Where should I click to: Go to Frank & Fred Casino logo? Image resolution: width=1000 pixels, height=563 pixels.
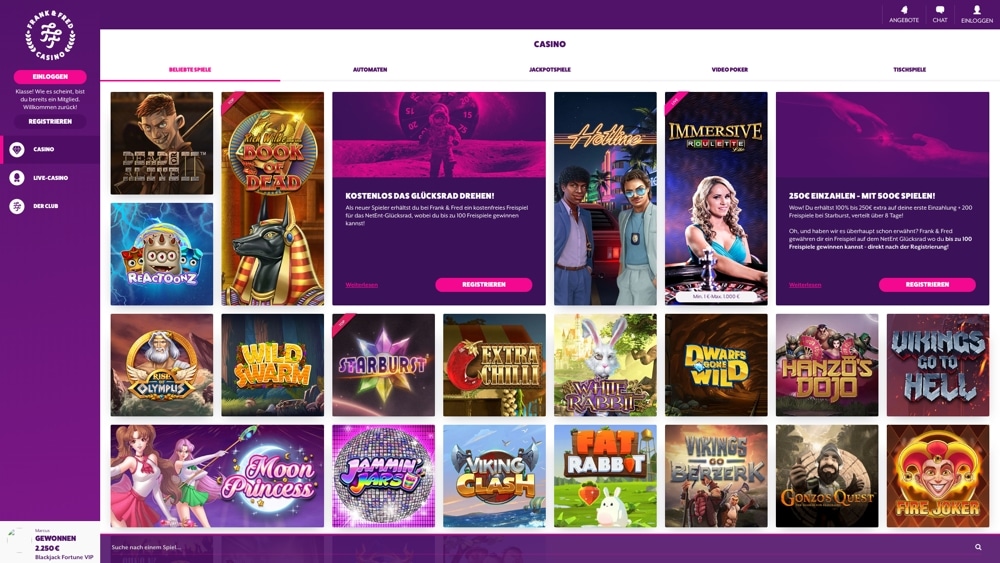[x=50, y=36]
